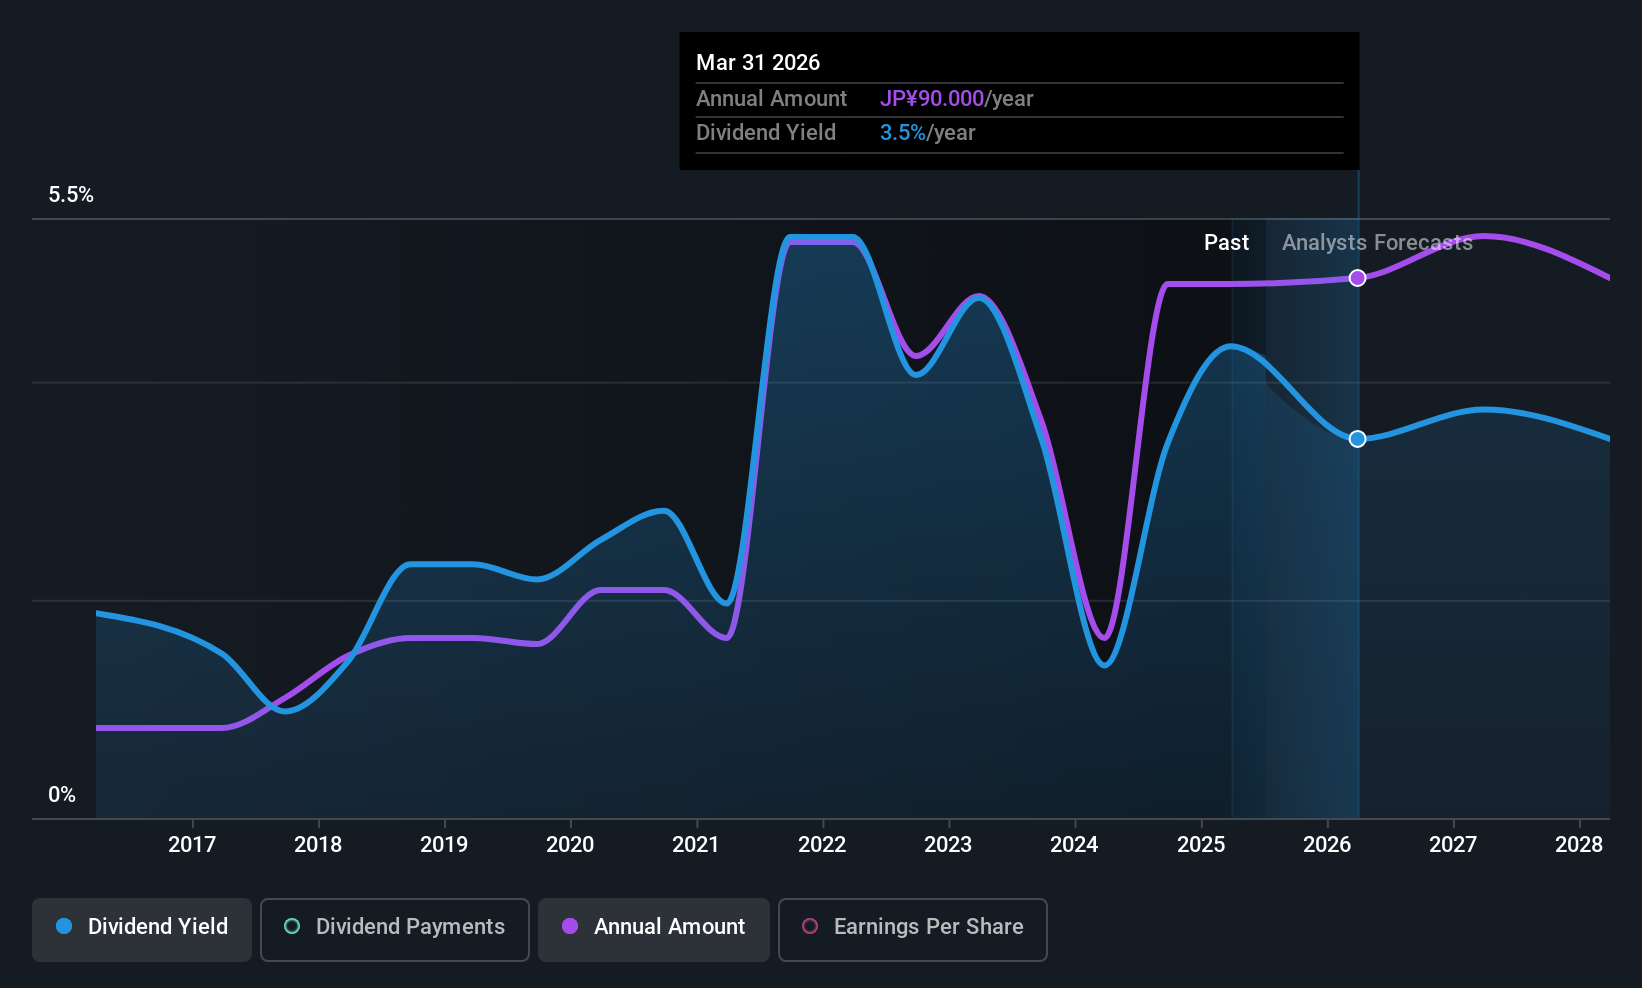Click the 2022 x-axis label
This screenshot has width=1642, height=988.
[x=822, y=845]
